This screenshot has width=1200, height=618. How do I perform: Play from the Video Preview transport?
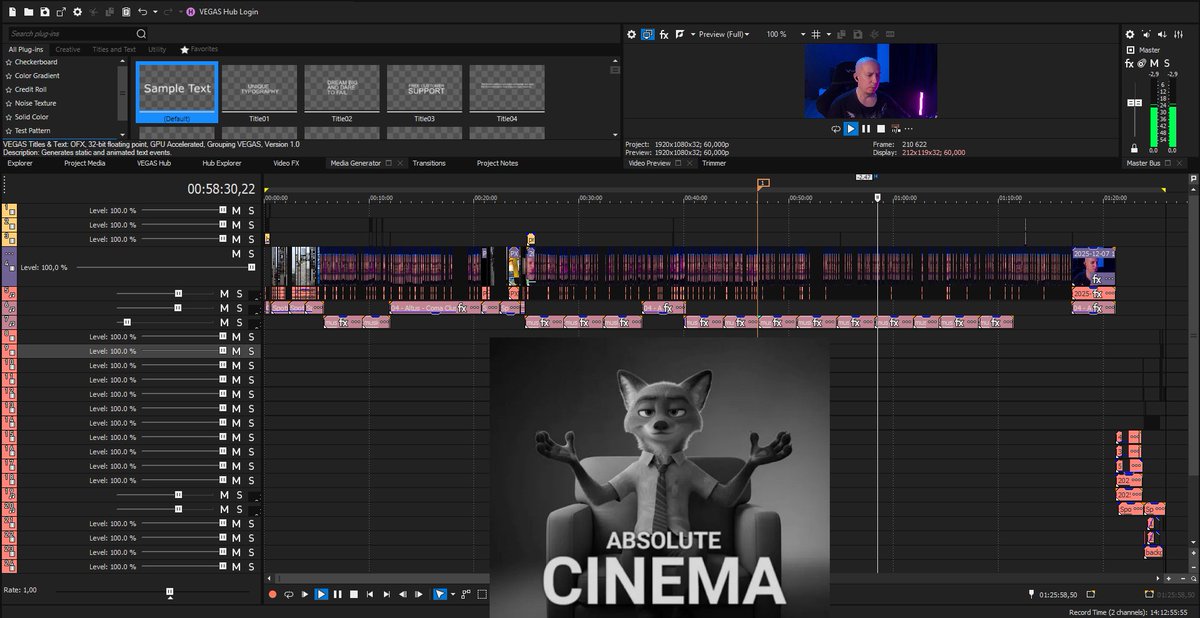point(851,128)
